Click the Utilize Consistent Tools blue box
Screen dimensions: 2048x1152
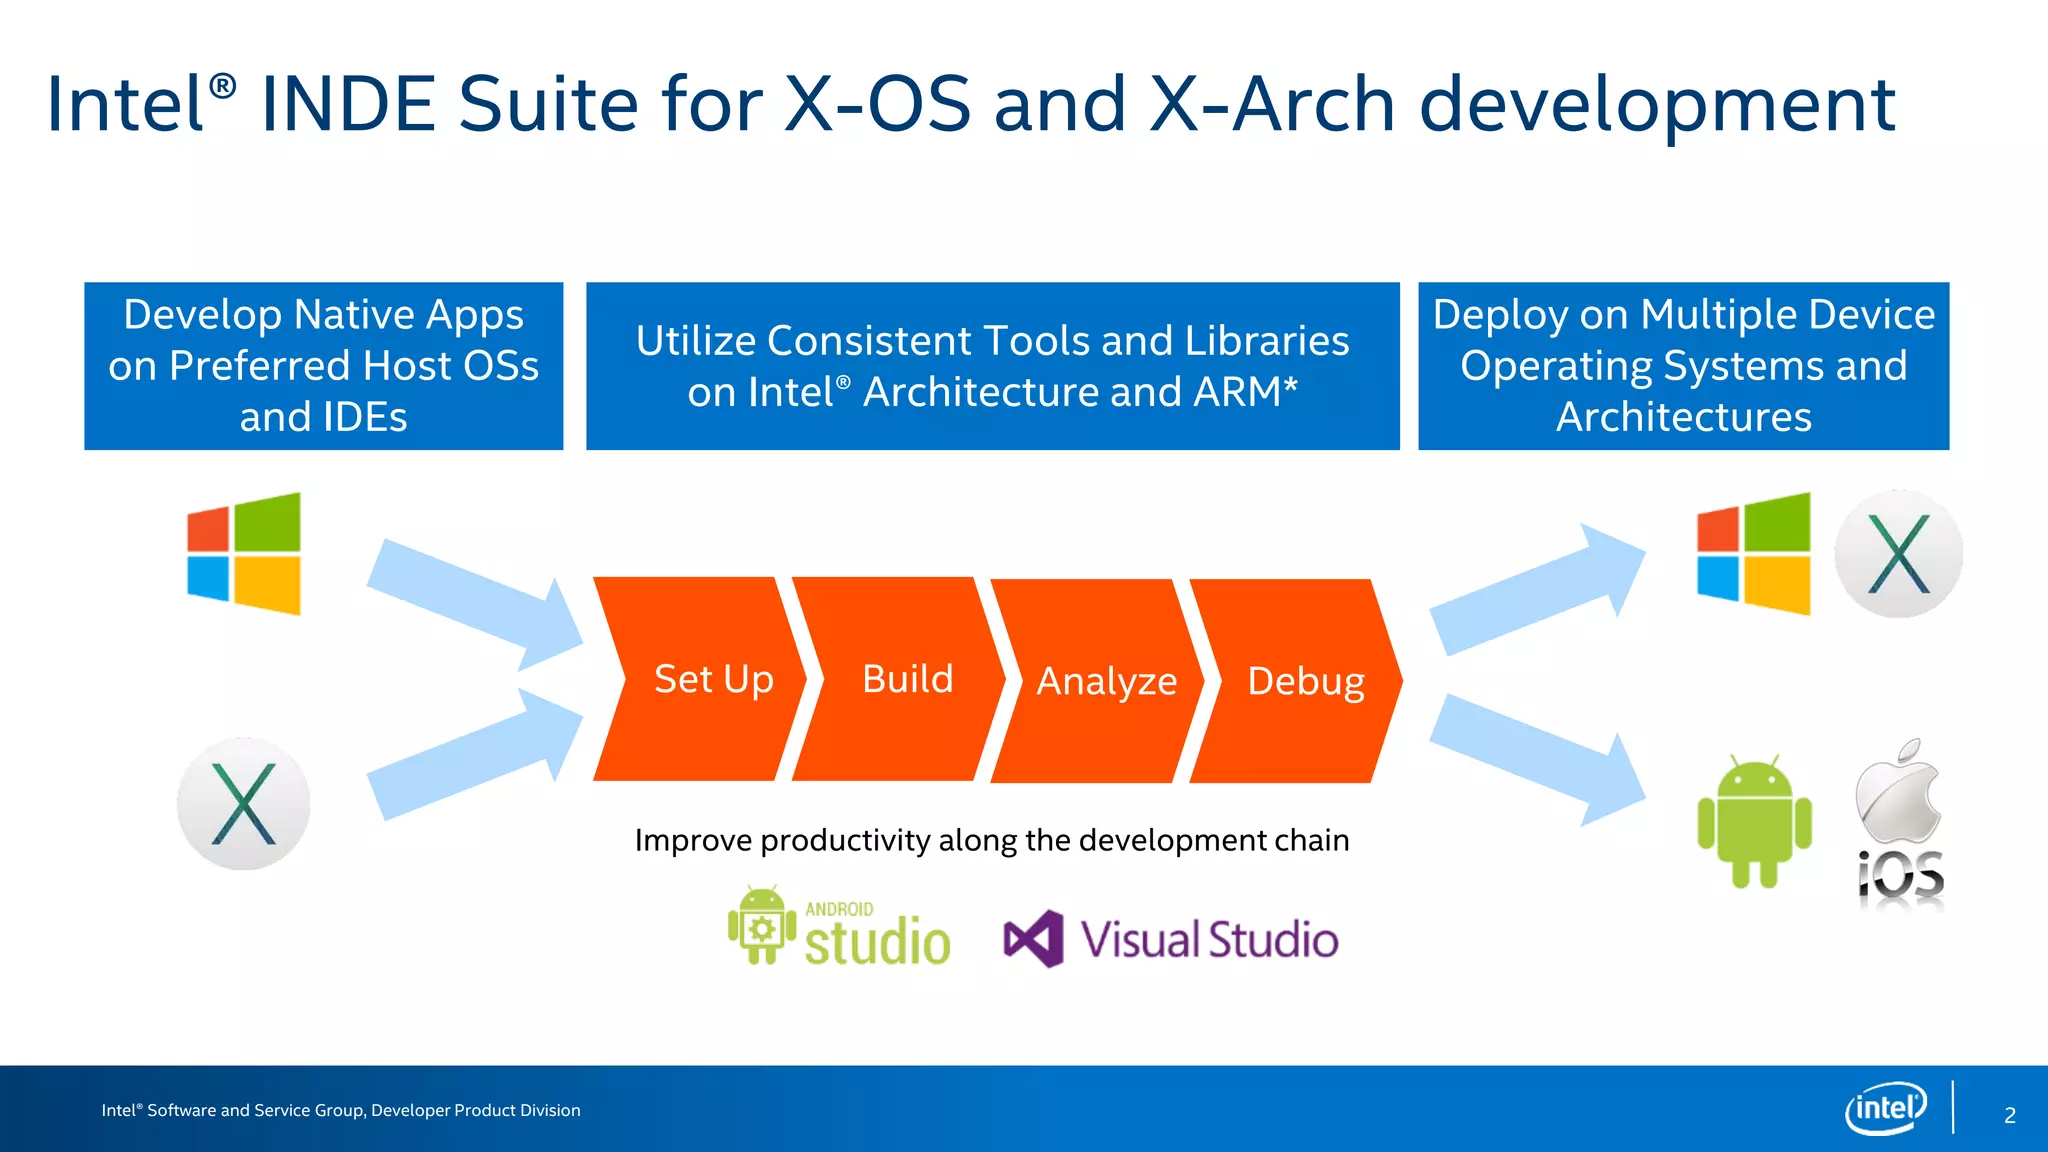(992, 366)
